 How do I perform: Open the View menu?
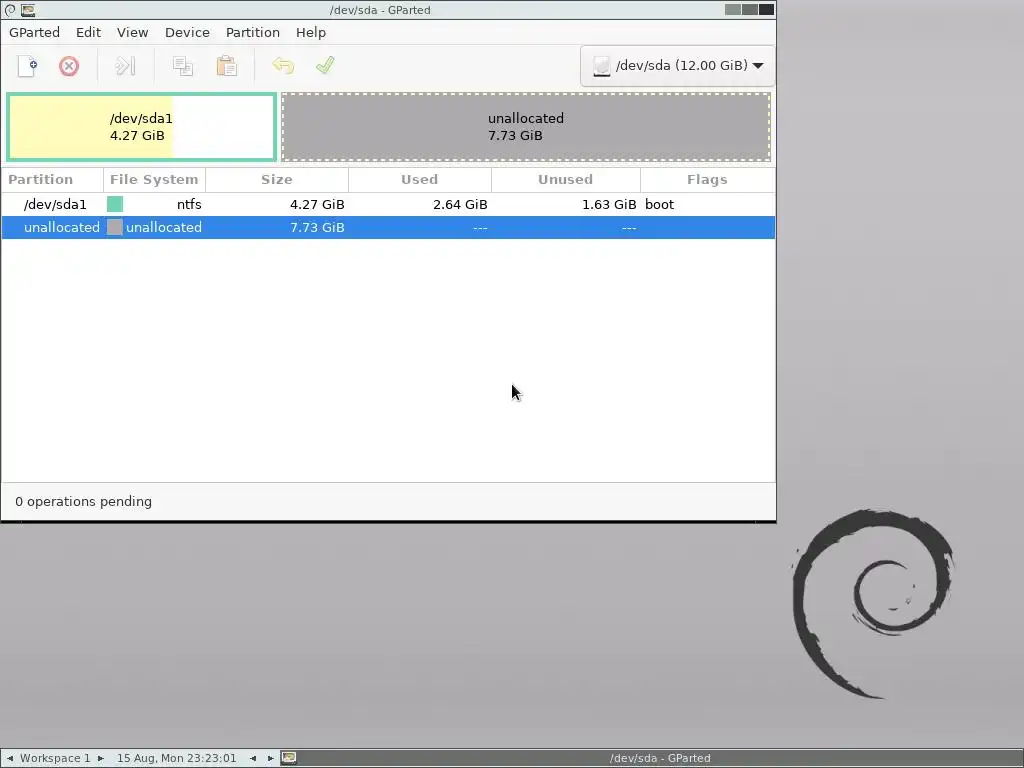coord(133,33)
